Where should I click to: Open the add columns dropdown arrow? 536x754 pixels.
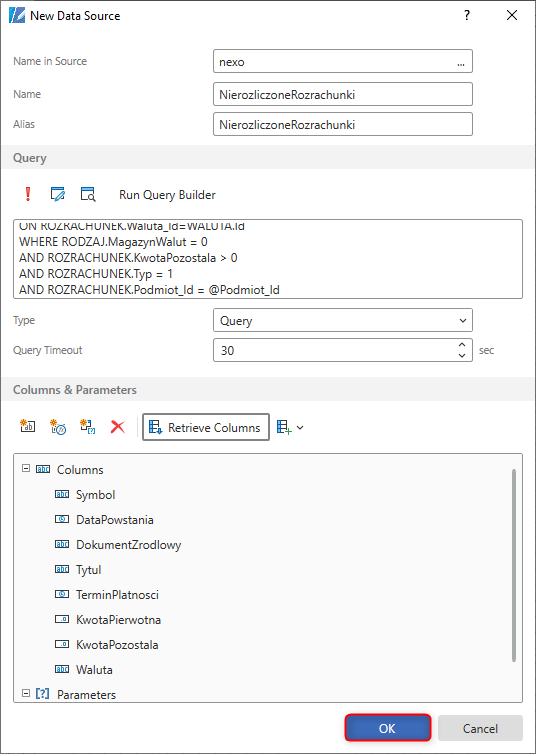[300, 427]
